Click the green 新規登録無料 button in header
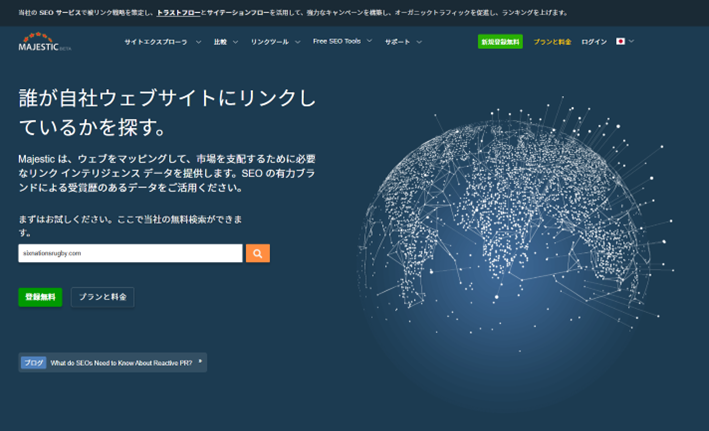The width and height of the screenshot is (709, 431). click(x=500, y=42)
